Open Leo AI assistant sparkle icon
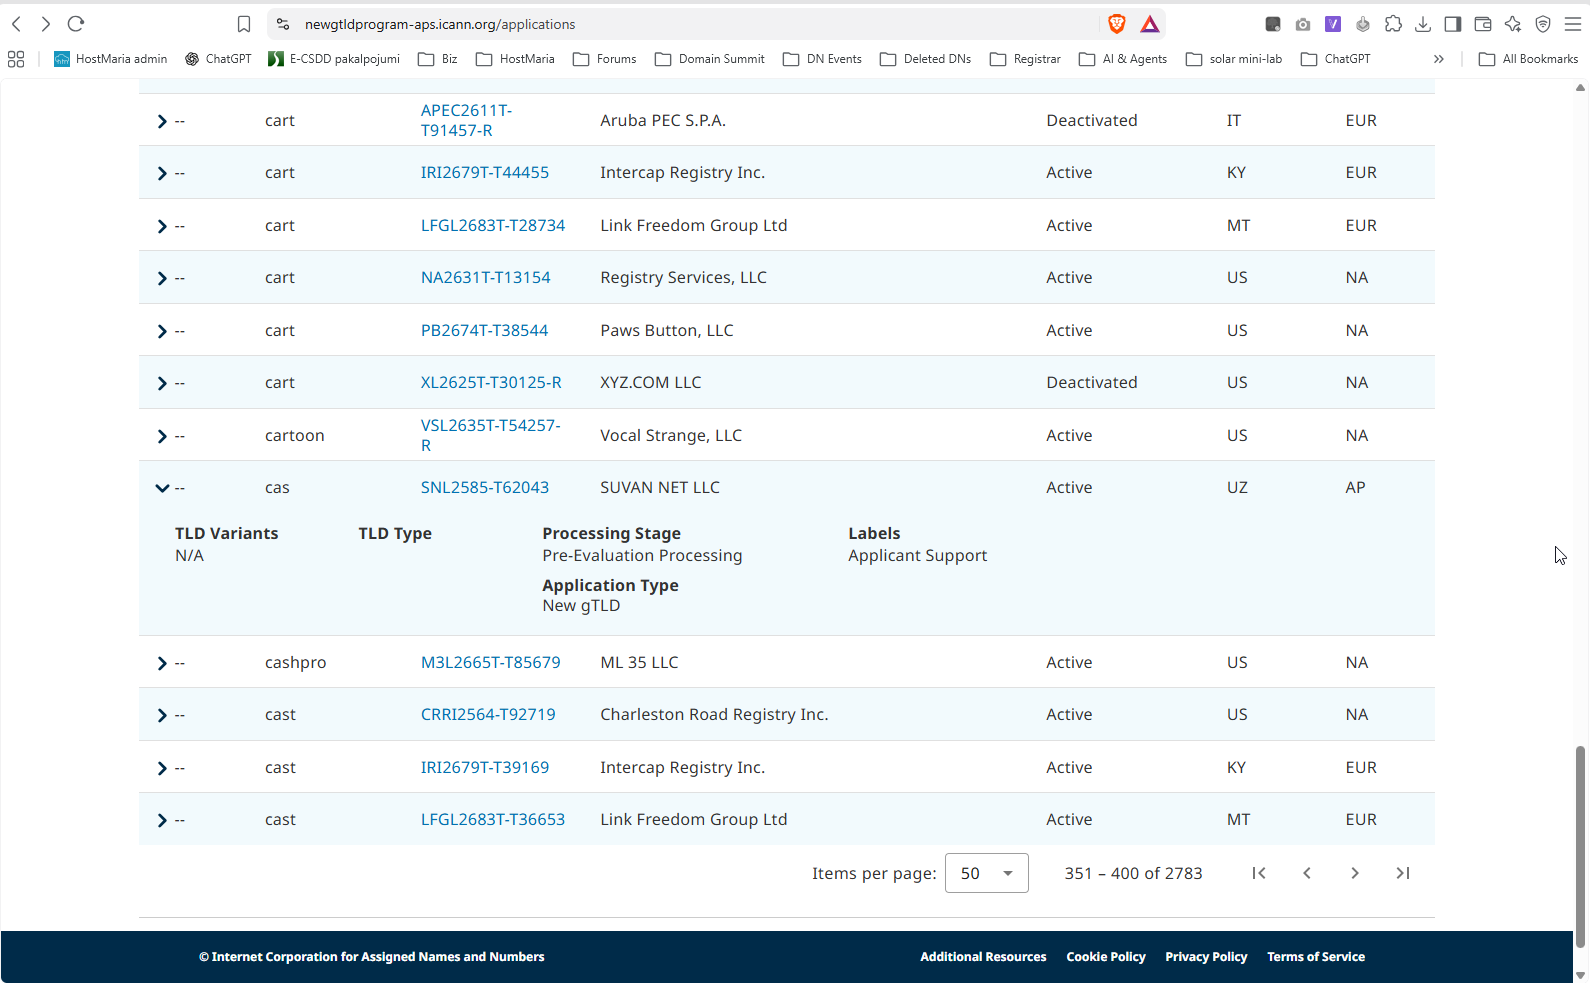This screenshot has height=983, width=1590. tap(1513, 24)
